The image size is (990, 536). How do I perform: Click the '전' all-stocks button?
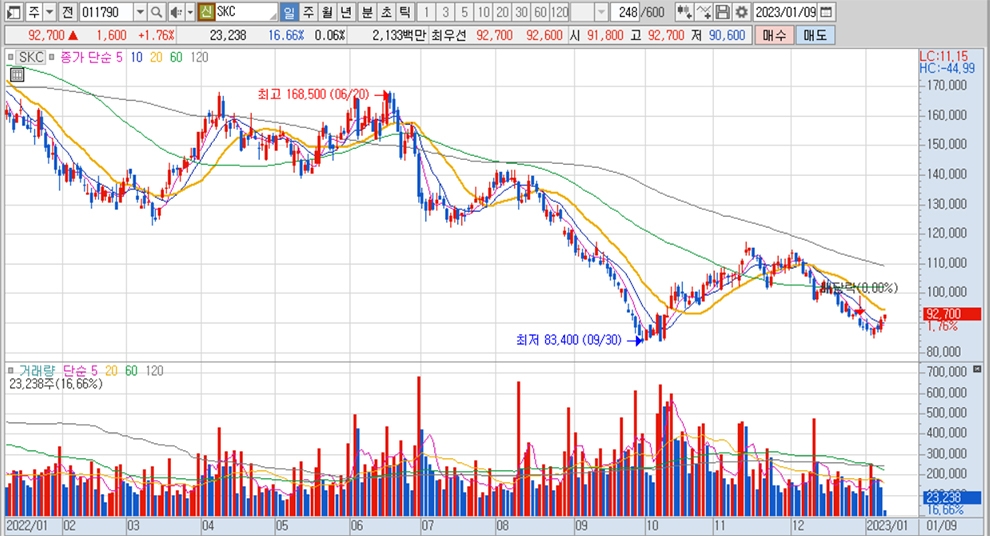(68, 11)
